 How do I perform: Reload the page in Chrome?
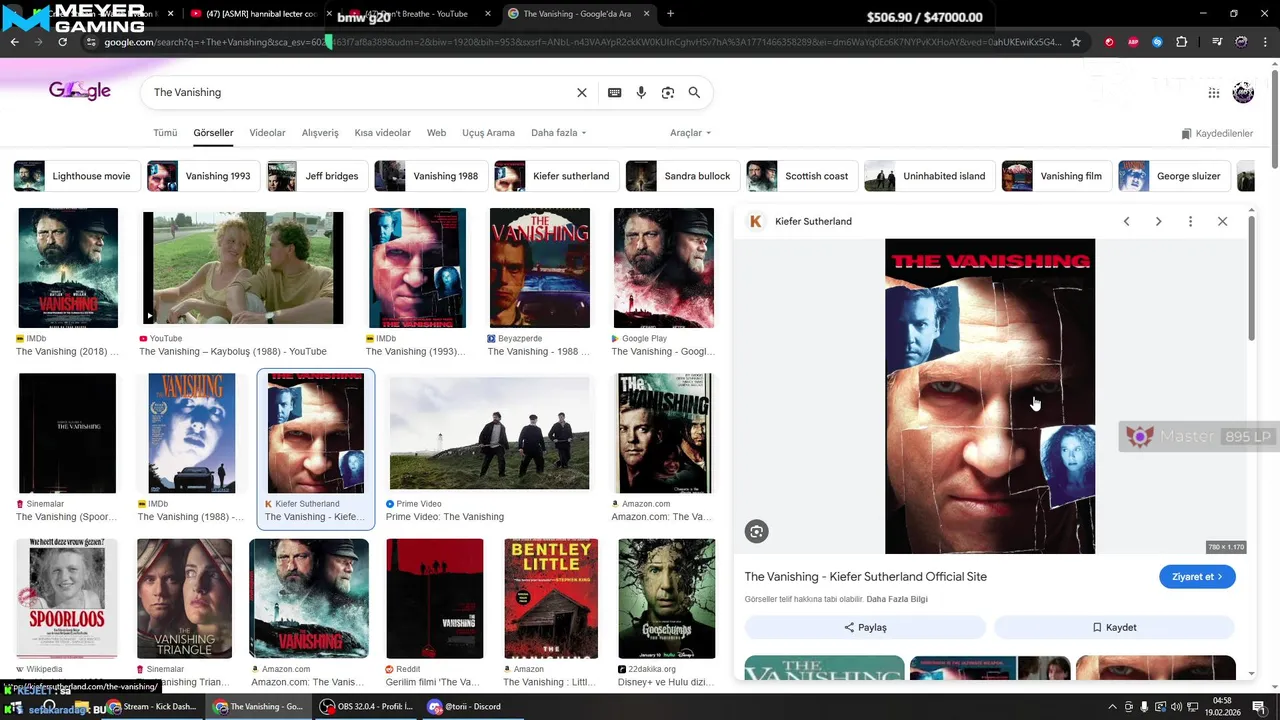tap(63, 42)
